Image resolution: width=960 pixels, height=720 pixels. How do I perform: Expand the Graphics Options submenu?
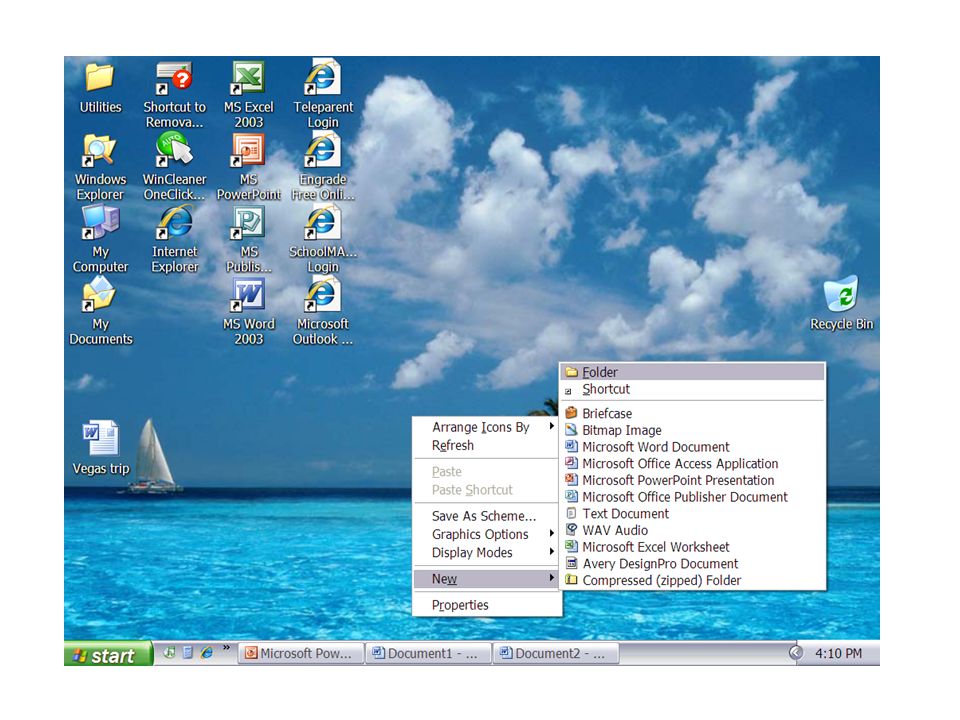pos(487,534)
